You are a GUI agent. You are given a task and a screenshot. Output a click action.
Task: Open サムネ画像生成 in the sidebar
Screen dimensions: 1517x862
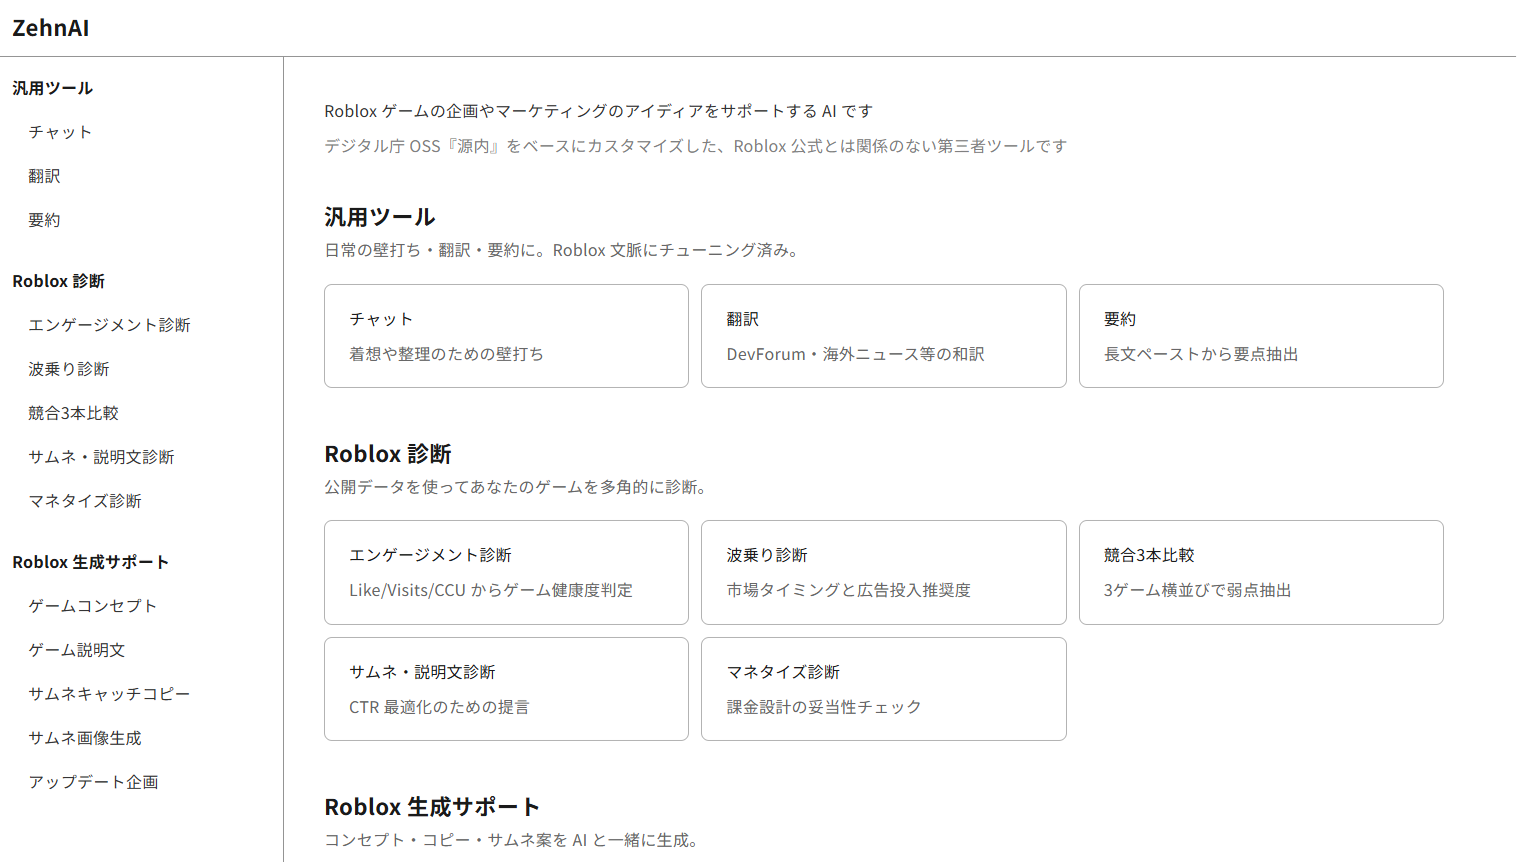coord(85,738)
